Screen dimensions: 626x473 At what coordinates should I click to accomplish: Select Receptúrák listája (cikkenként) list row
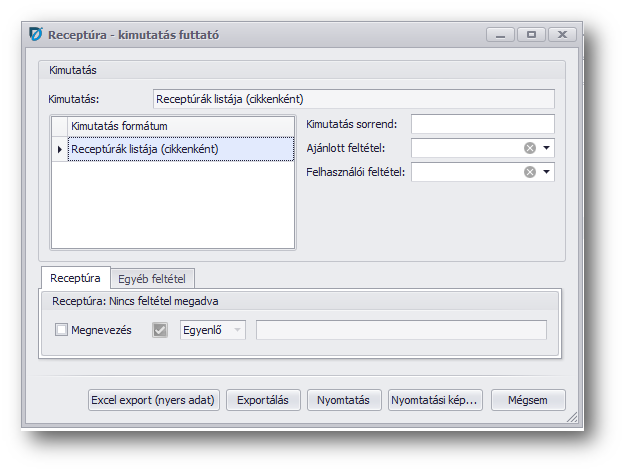pos(180,149)
